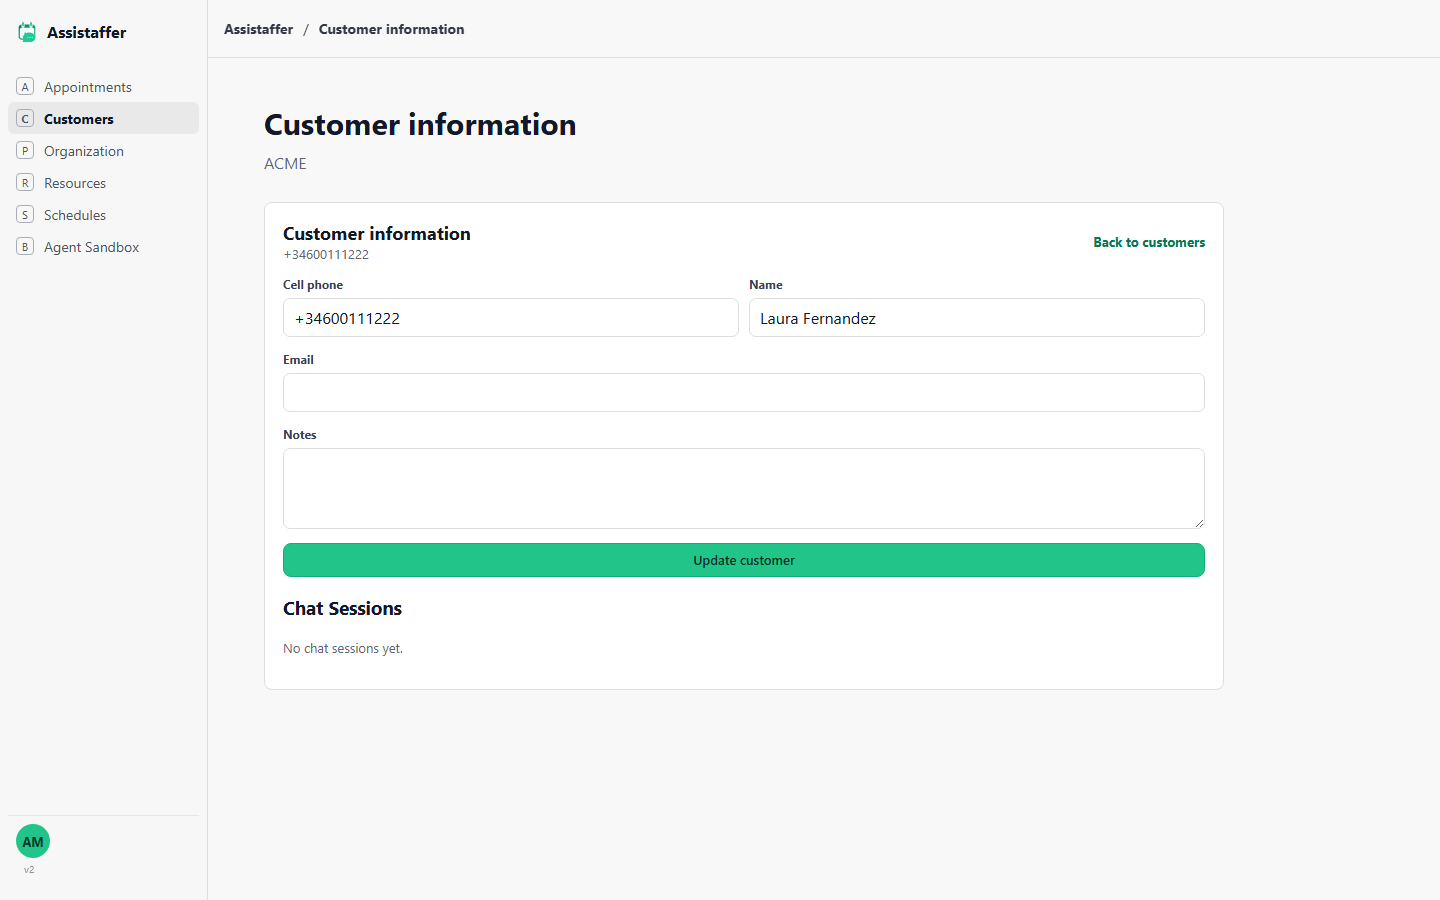Open the AM user avatar
This screenshot has height=900, width=1440.
click(33, 842)
